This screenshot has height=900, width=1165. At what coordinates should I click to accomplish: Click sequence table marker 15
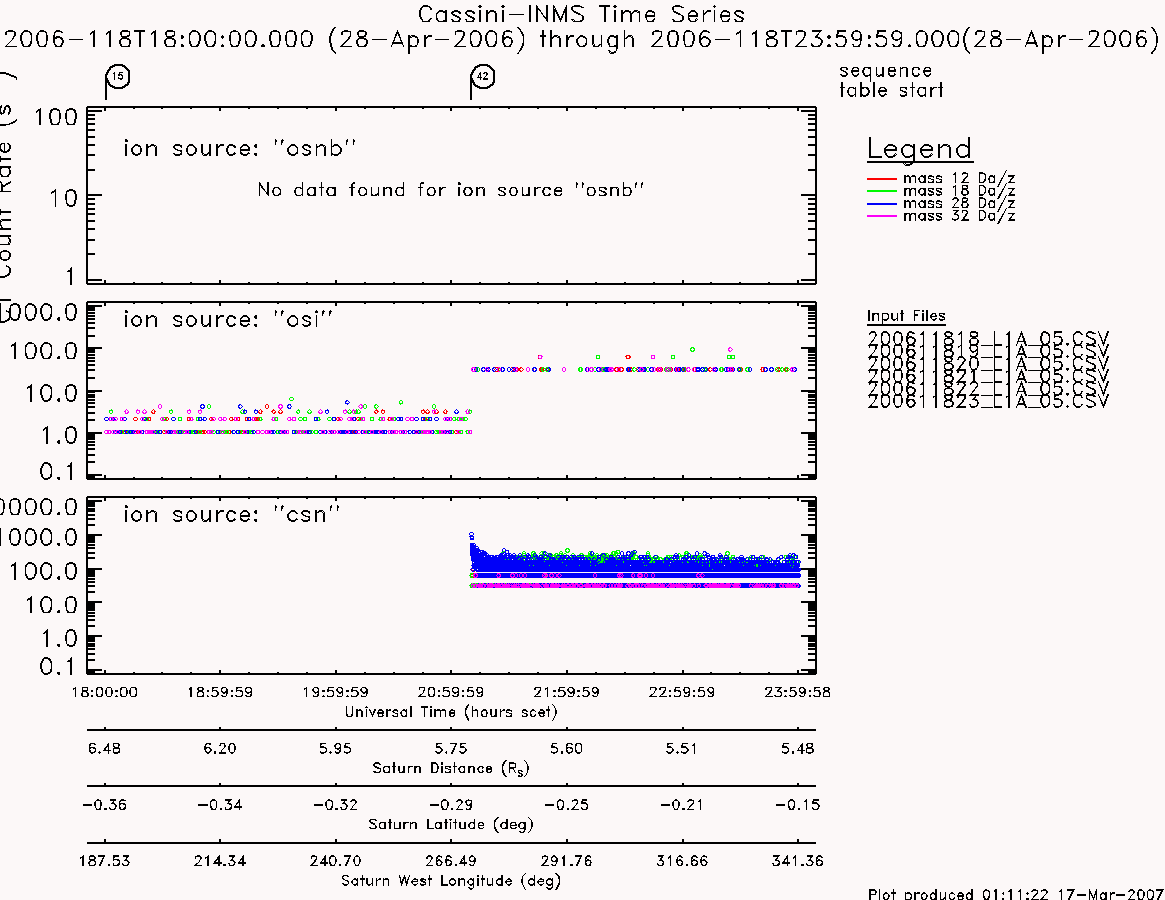[x=117, y=77]
